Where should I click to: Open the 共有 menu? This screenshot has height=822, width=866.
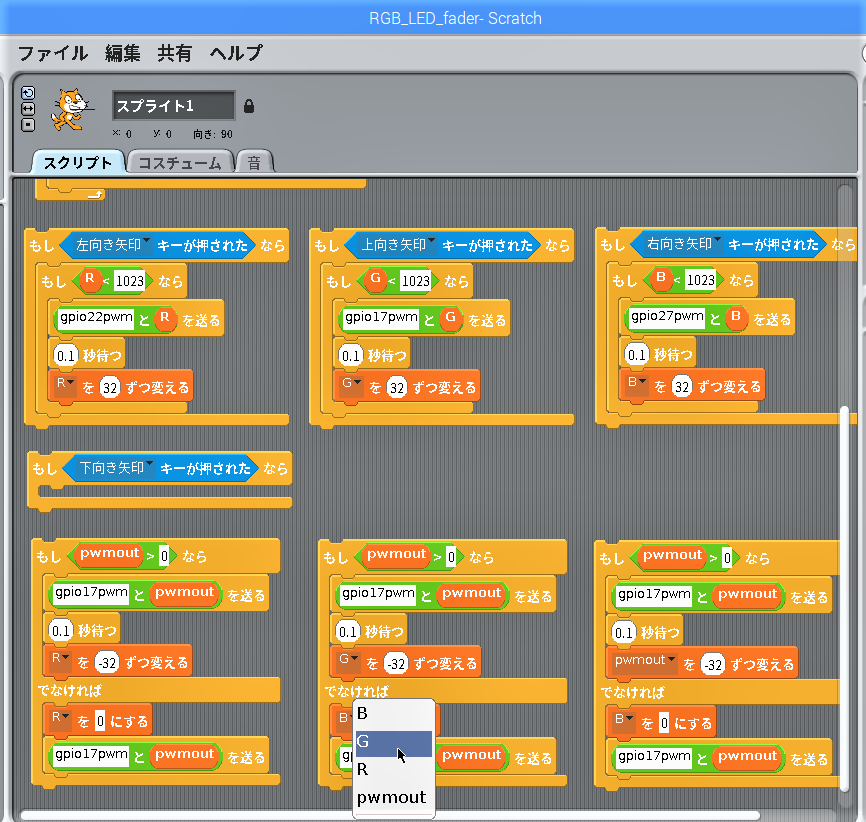coord(175,53)
